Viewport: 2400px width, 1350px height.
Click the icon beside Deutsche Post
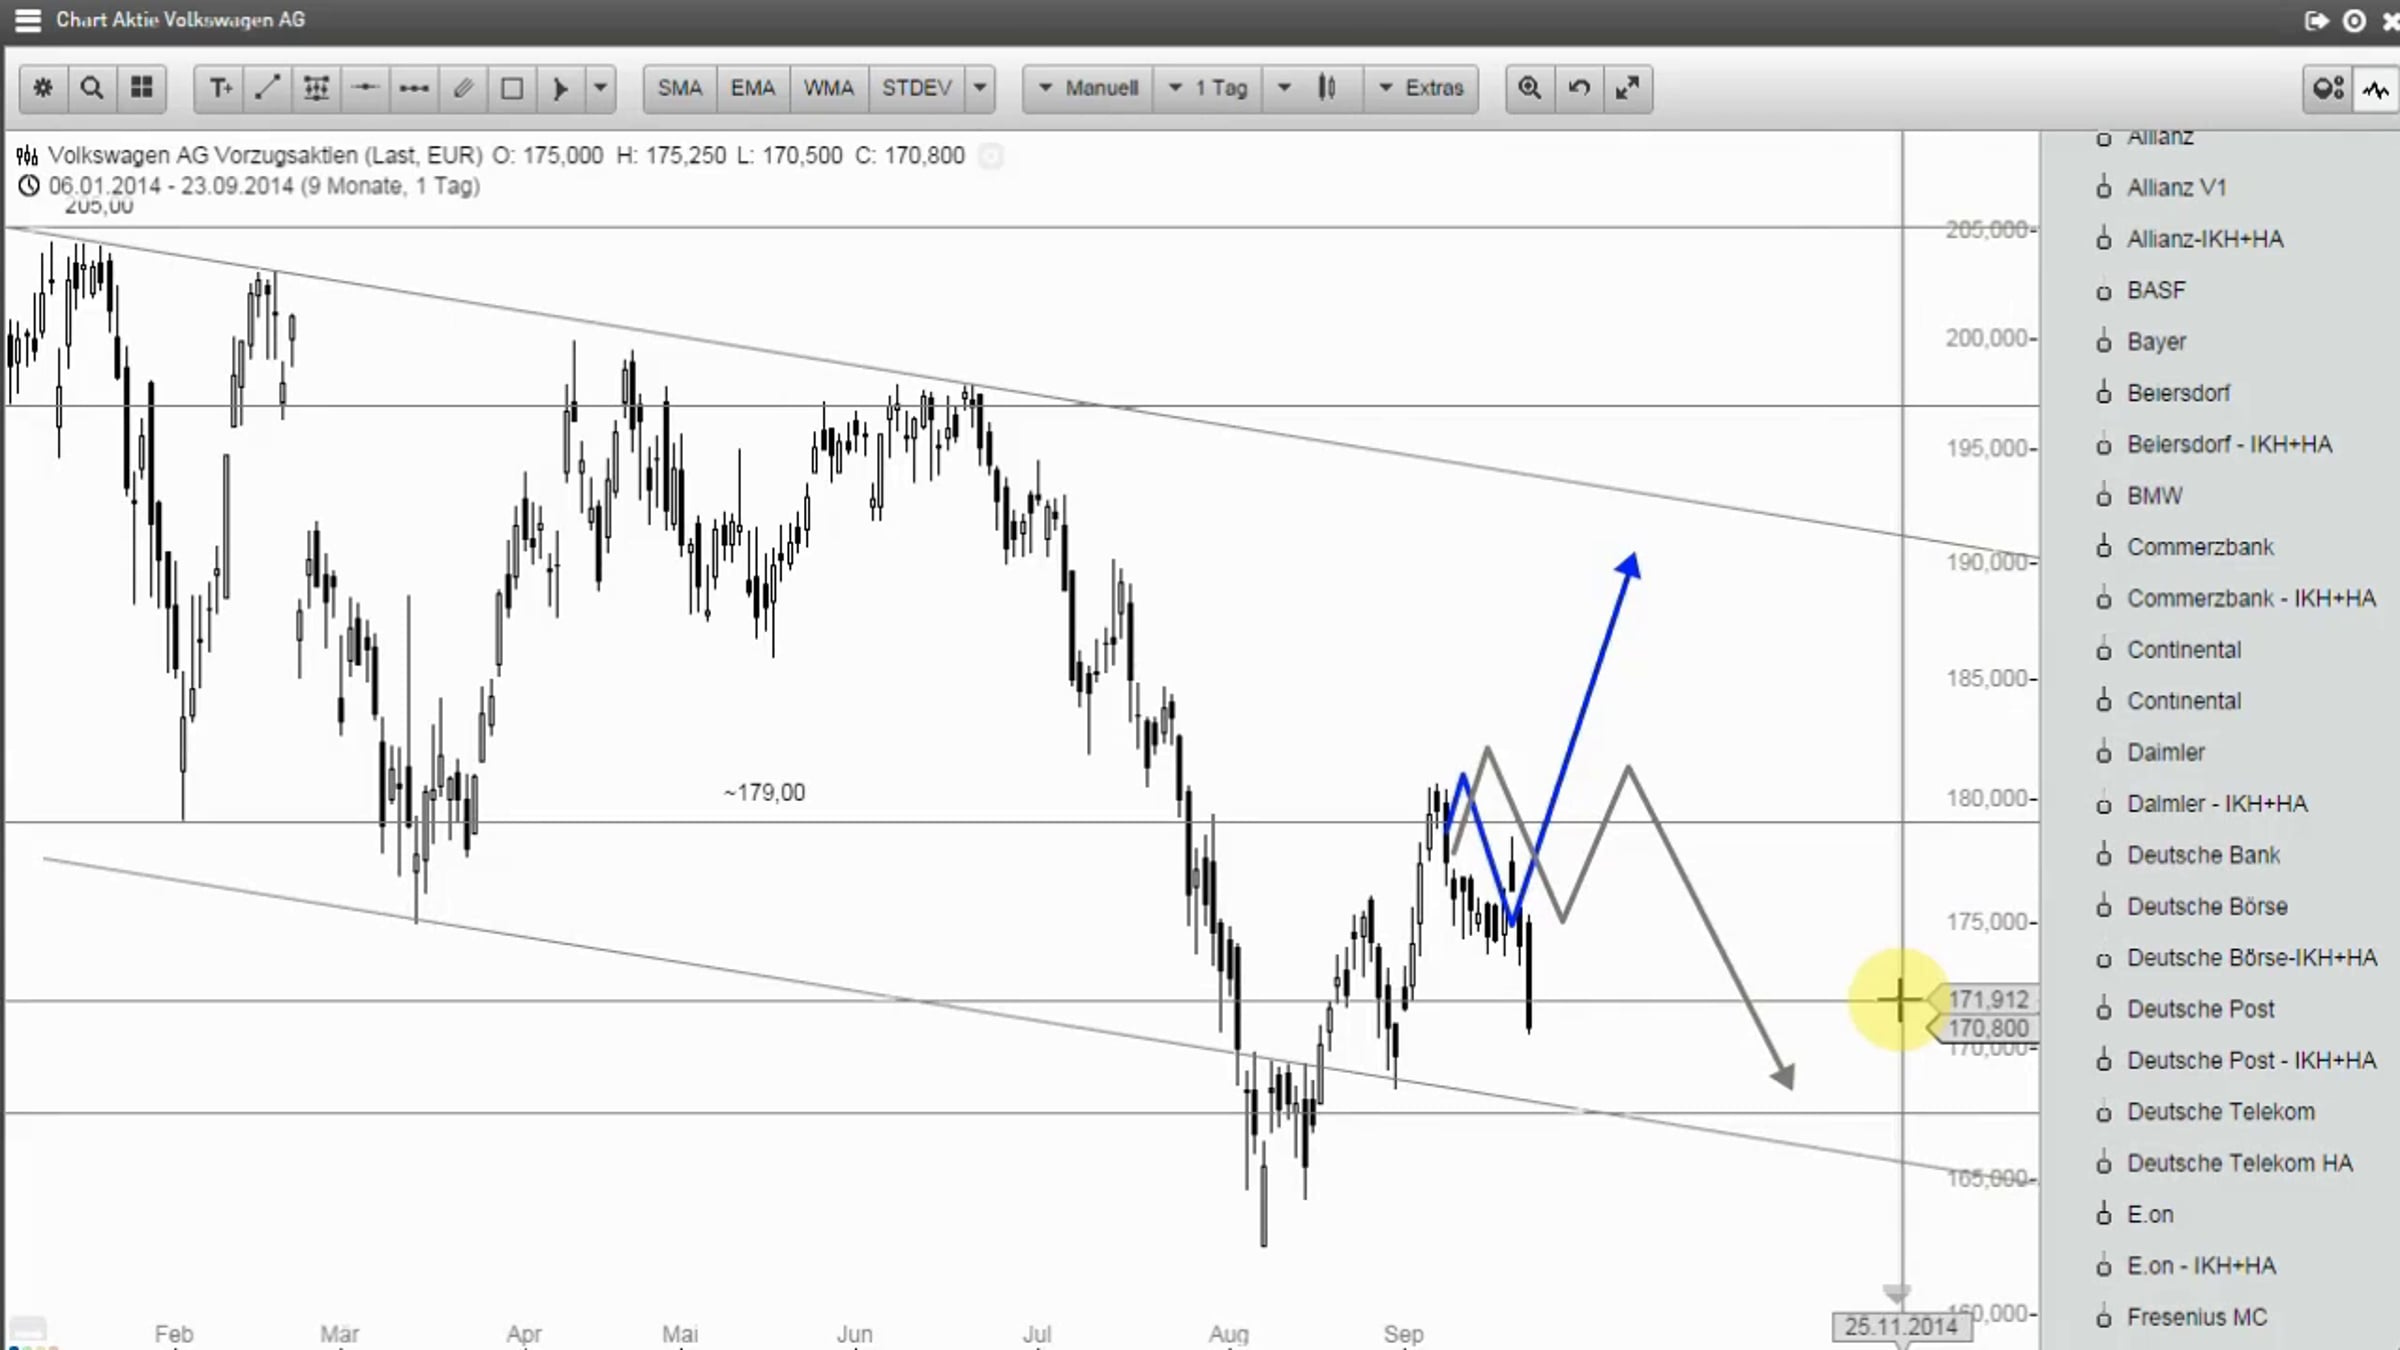[x=2104, y=1009]
